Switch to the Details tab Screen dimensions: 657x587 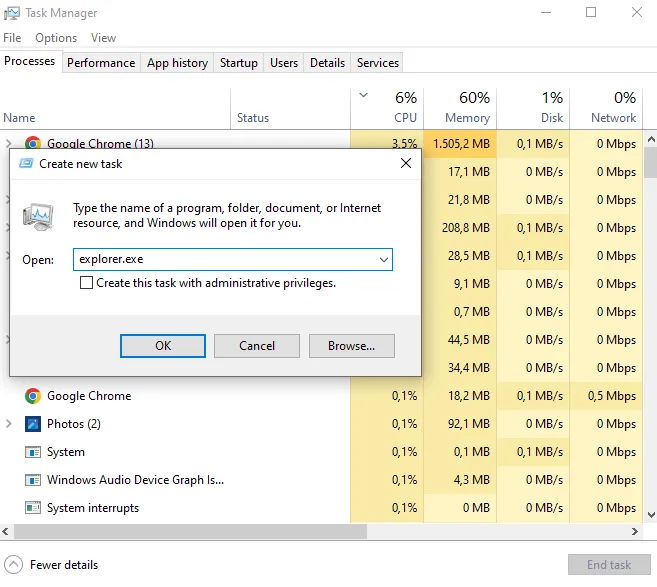click(327, 63)
